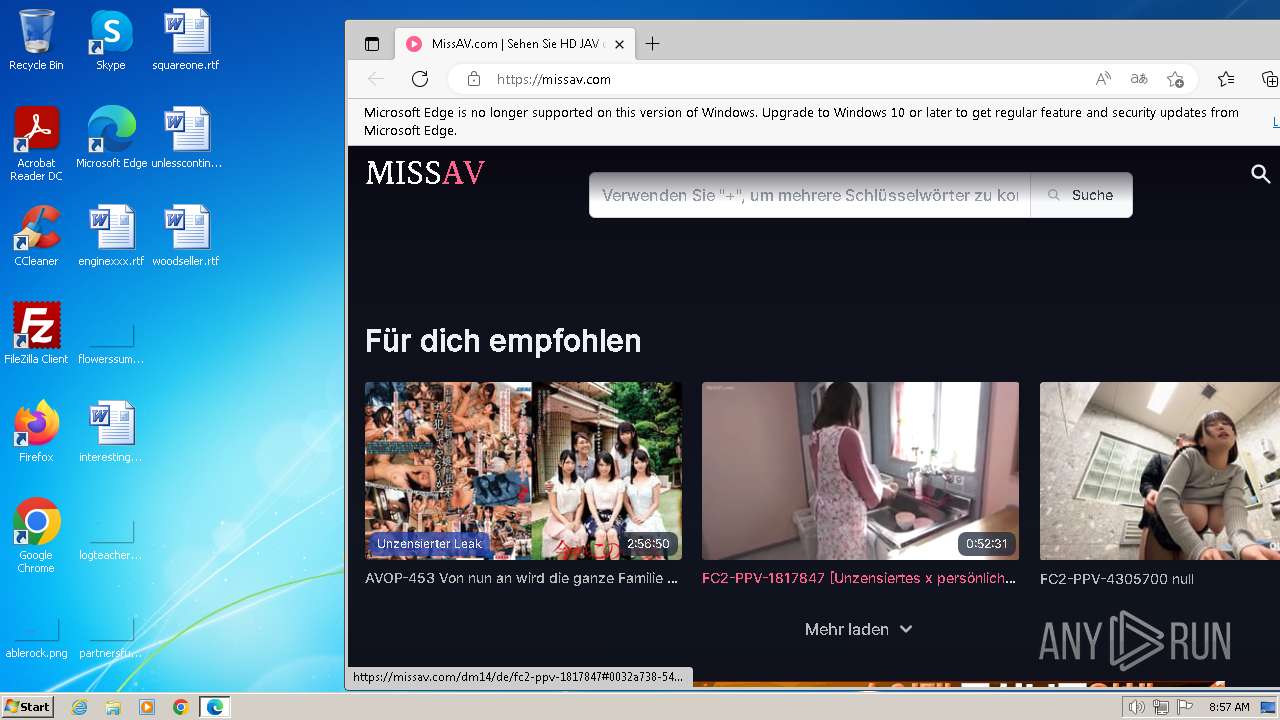Click the Translate page icon
1280x720 pixels.
coord(1139,79)
